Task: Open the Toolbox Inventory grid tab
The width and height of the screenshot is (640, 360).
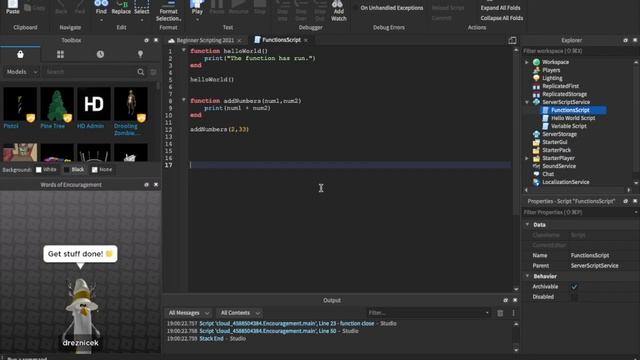Action: (60, 54)
